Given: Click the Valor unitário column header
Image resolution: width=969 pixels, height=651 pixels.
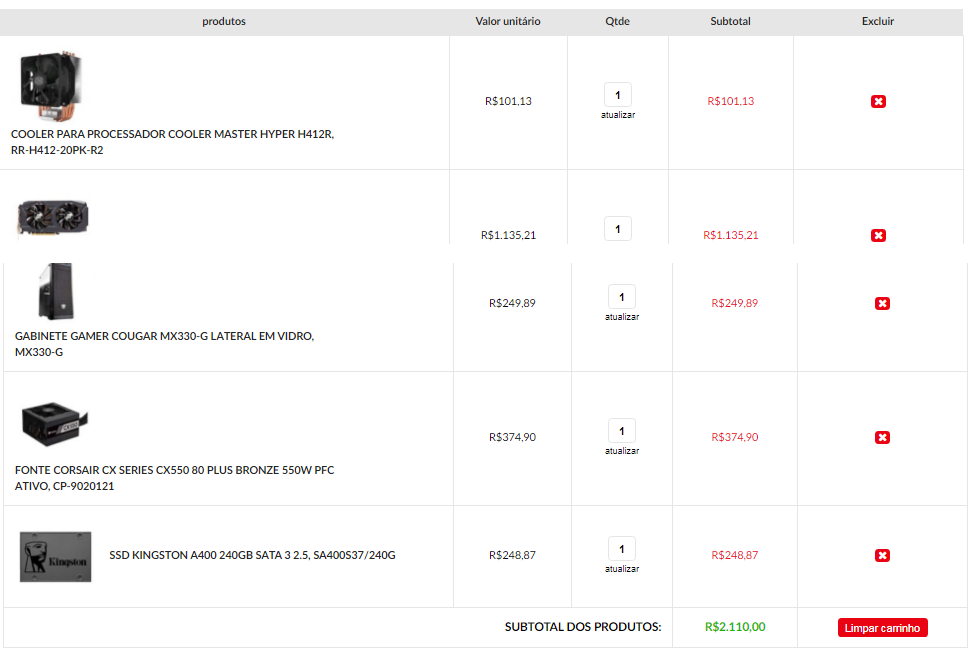Looking at the screenshot, I should click(x=508, y=22).
